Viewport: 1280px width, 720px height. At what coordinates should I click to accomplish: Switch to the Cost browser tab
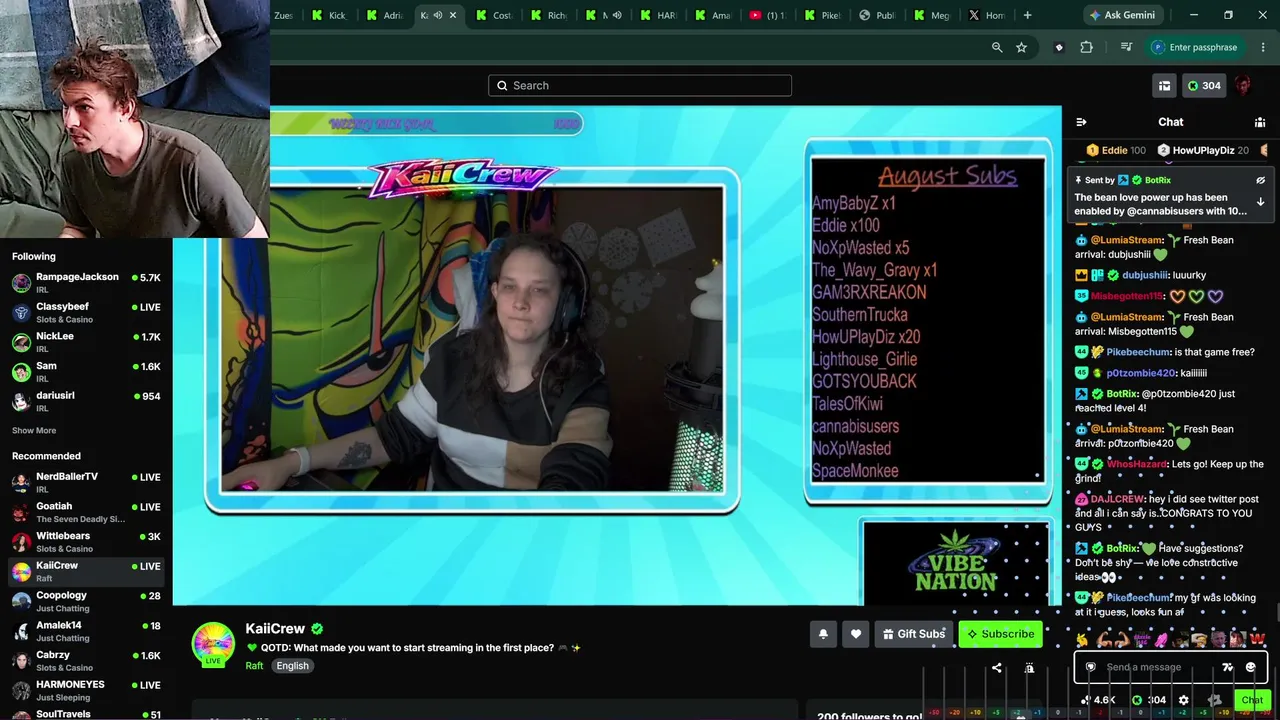[493, 15]
